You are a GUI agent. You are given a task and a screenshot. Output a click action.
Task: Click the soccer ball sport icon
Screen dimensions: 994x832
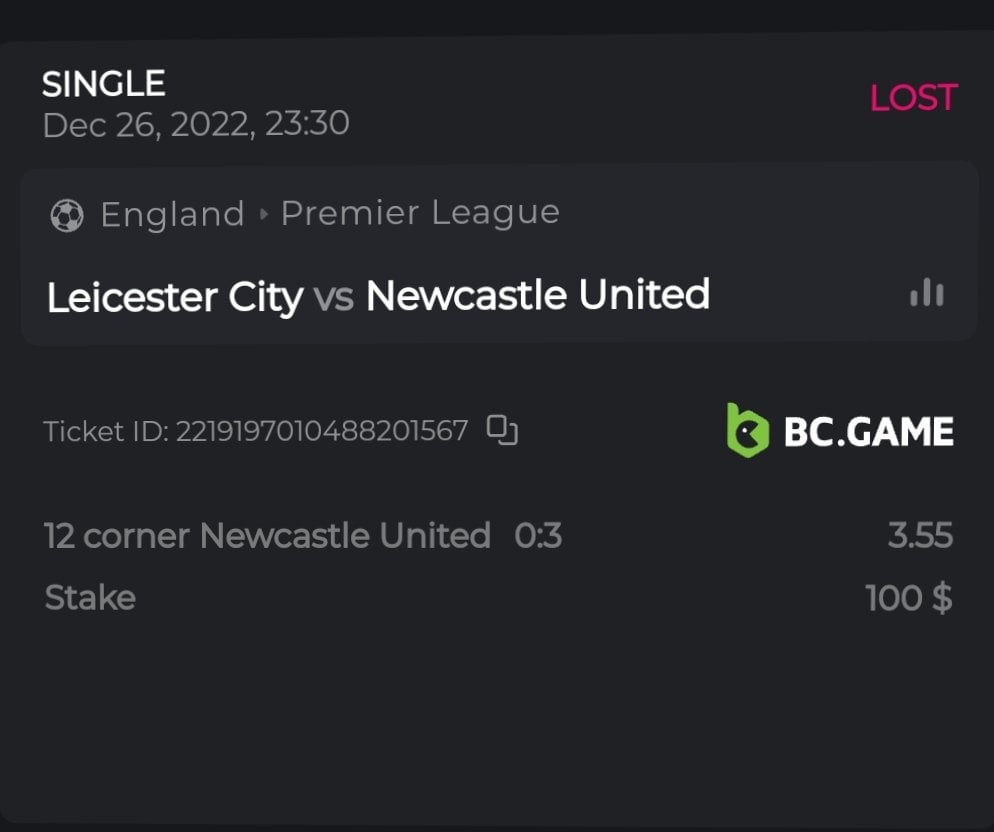(67, 215)
